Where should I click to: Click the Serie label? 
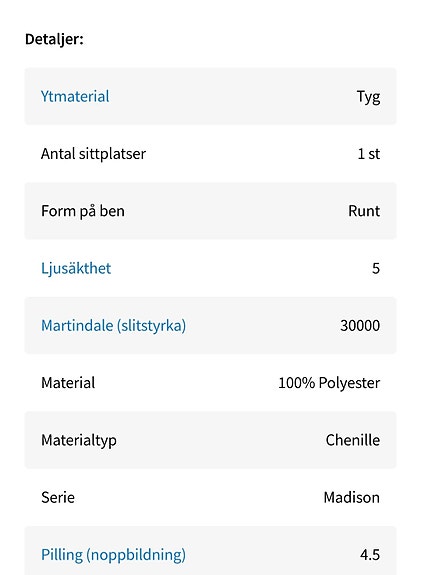(58, 498)
